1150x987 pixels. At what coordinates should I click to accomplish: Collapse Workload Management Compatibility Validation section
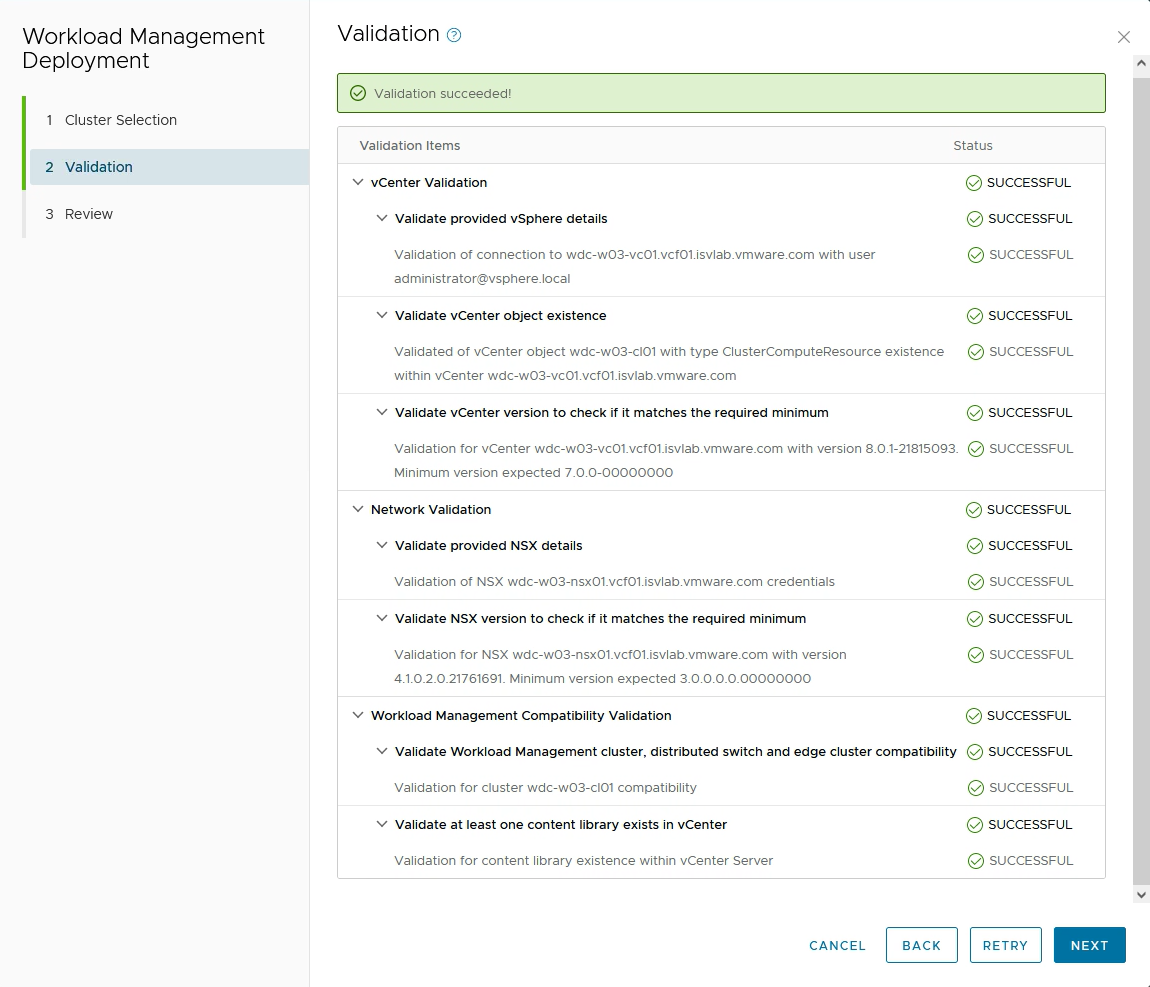pos(358,715)
